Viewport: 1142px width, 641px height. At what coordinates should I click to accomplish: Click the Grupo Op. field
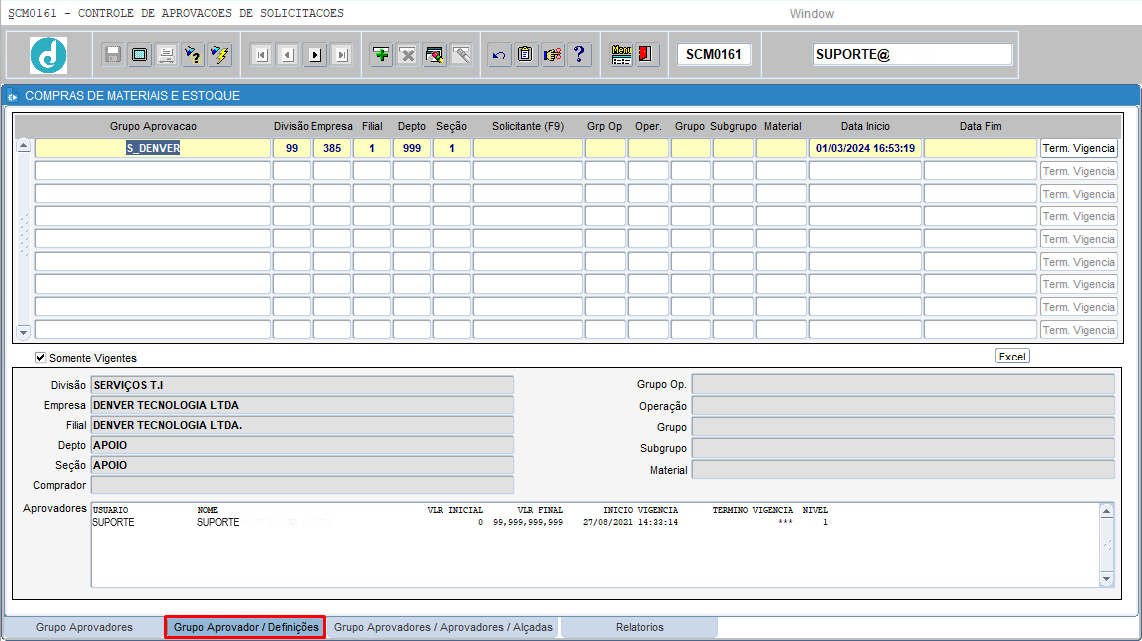903,385
